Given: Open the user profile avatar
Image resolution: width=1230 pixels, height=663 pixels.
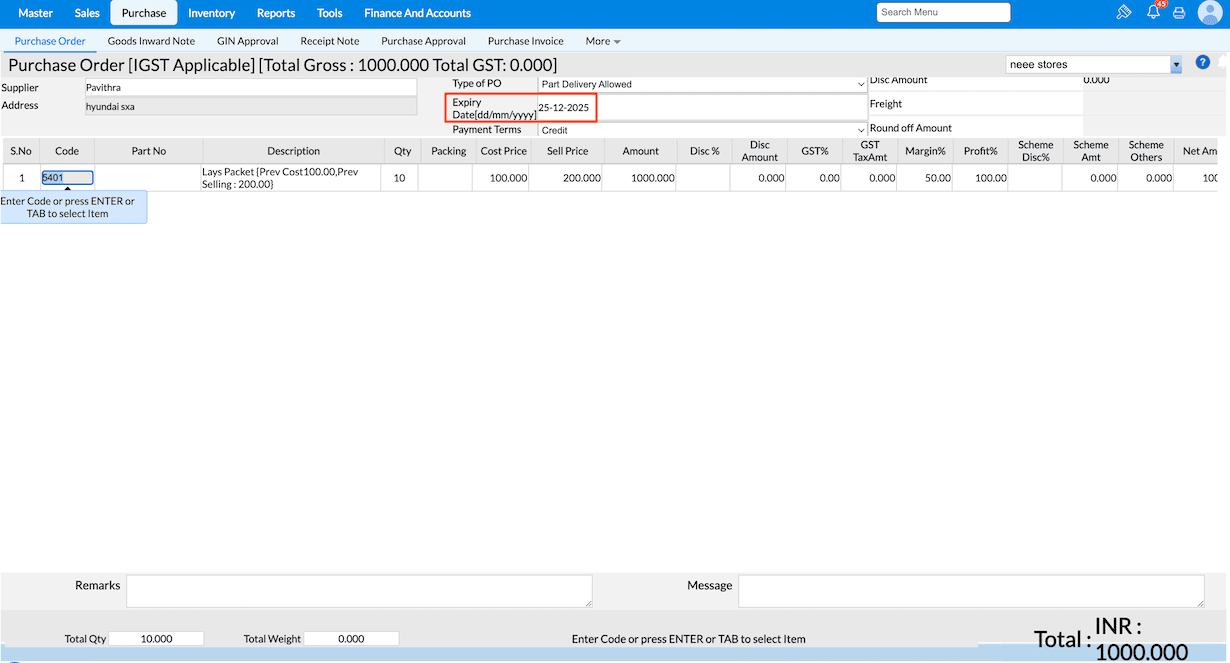Looking at the screenshot, I should (x=1209, y=13).
